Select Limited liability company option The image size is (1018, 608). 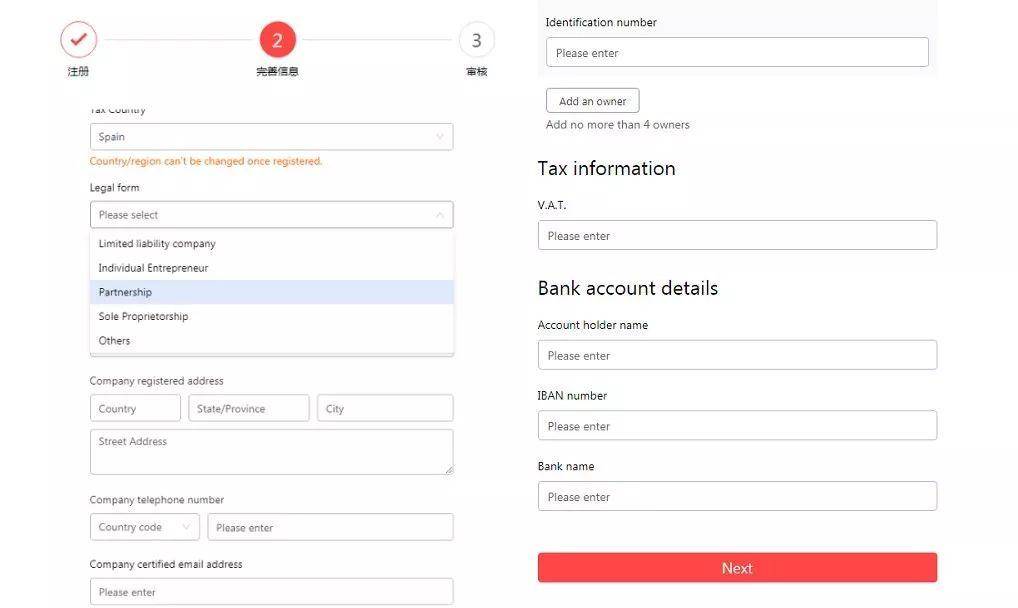(x=157, y=244)
